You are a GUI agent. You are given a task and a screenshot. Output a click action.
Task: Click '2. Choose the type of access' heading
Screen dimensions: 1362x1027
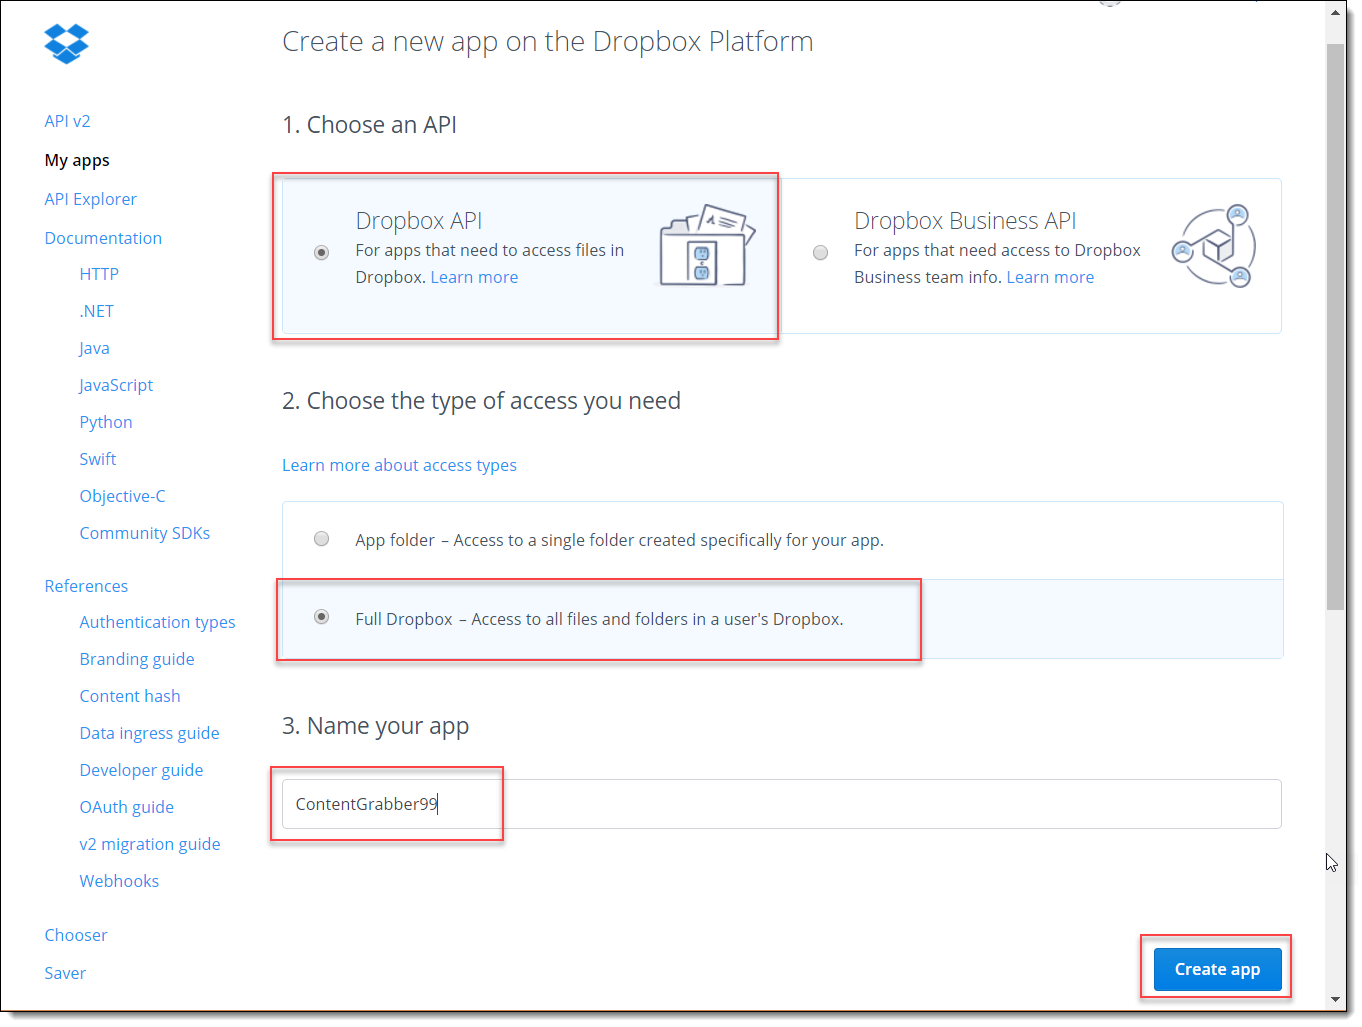pos(481,401)
